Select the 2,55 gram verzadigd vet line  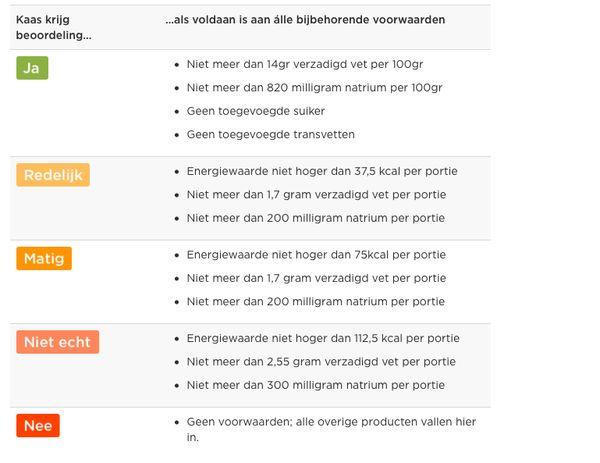[x=321, y=362]
